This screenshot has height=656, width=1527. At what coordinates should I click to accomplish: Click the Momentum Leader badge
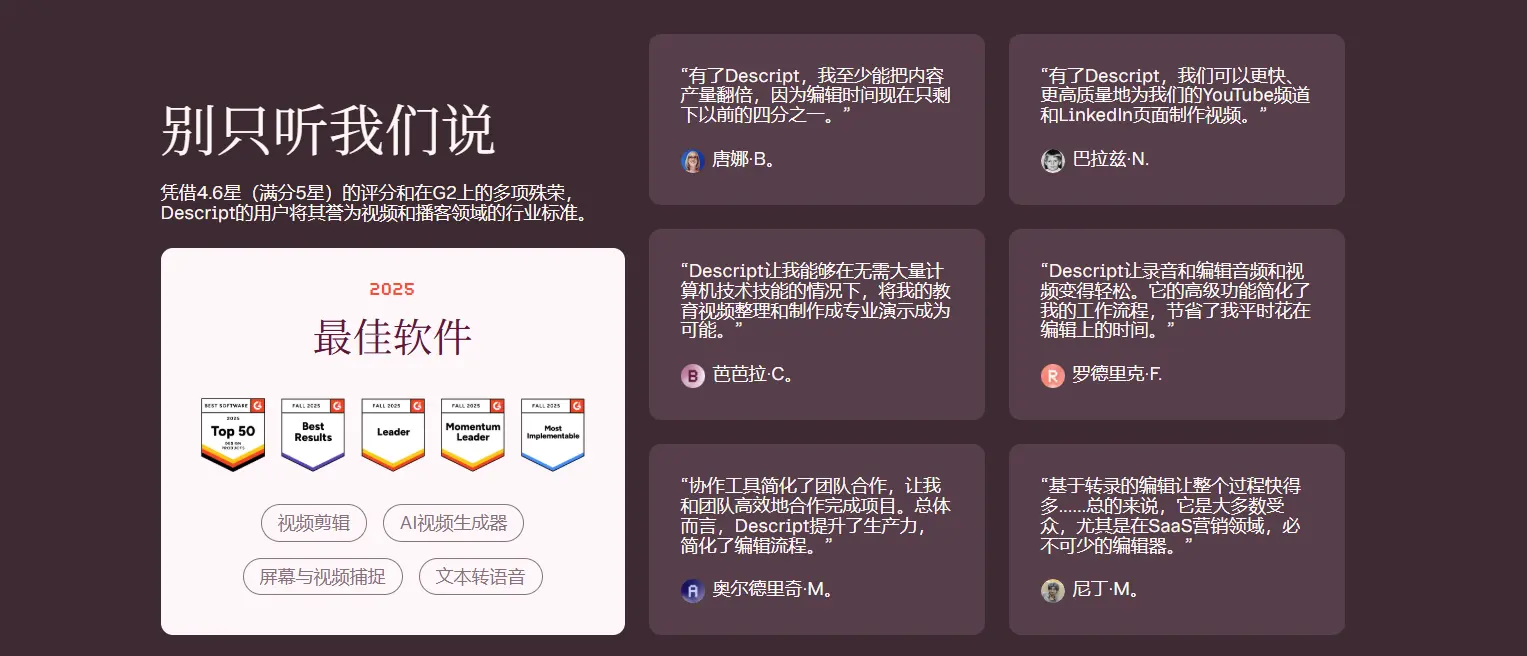pyautogui.click(x=473, y=435)
